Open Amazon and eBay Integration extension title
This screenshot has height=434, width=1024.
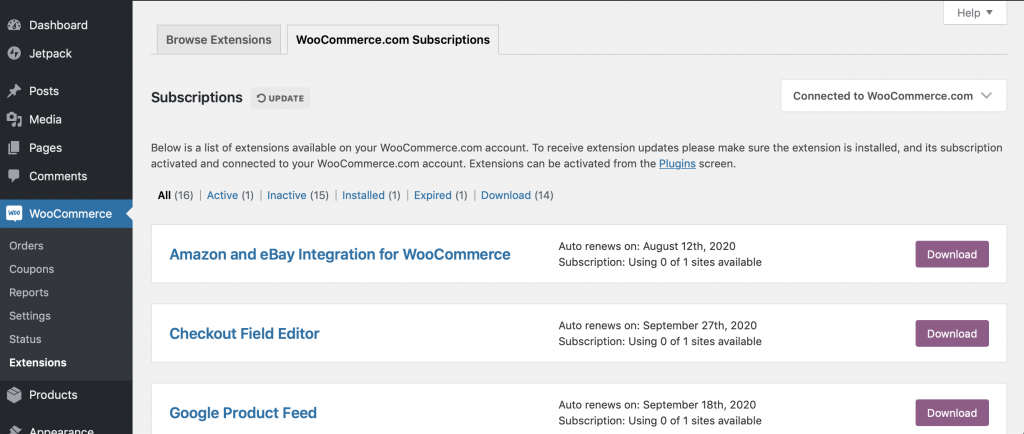(x=340, y=254)
